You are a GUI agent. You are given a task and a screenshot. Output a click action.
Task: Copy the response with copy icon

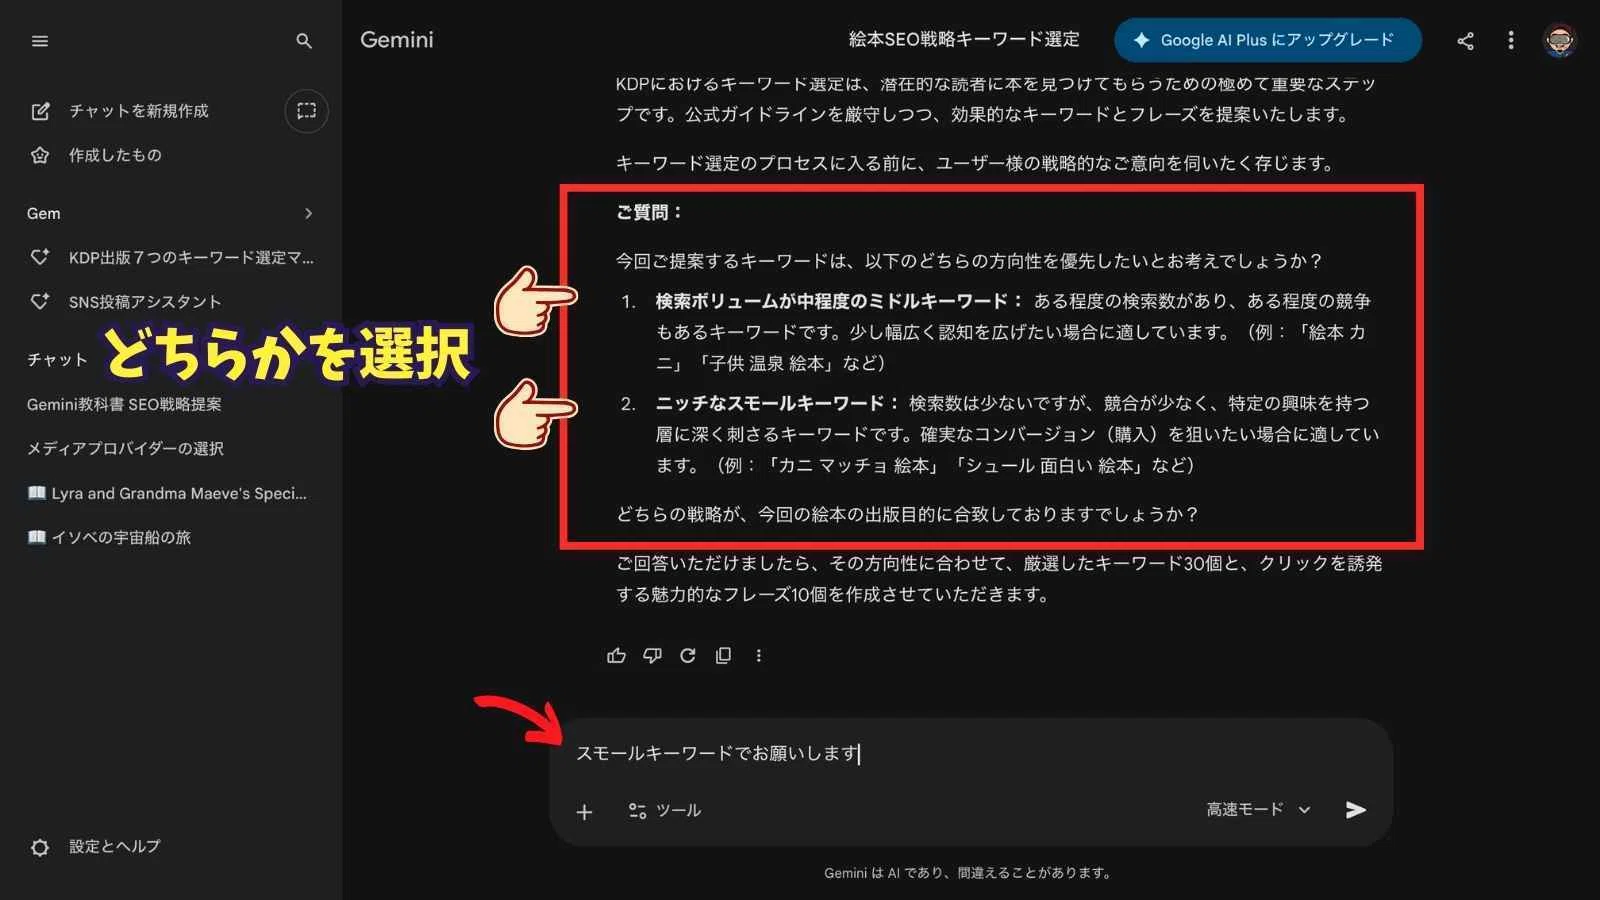coord(724,656)
